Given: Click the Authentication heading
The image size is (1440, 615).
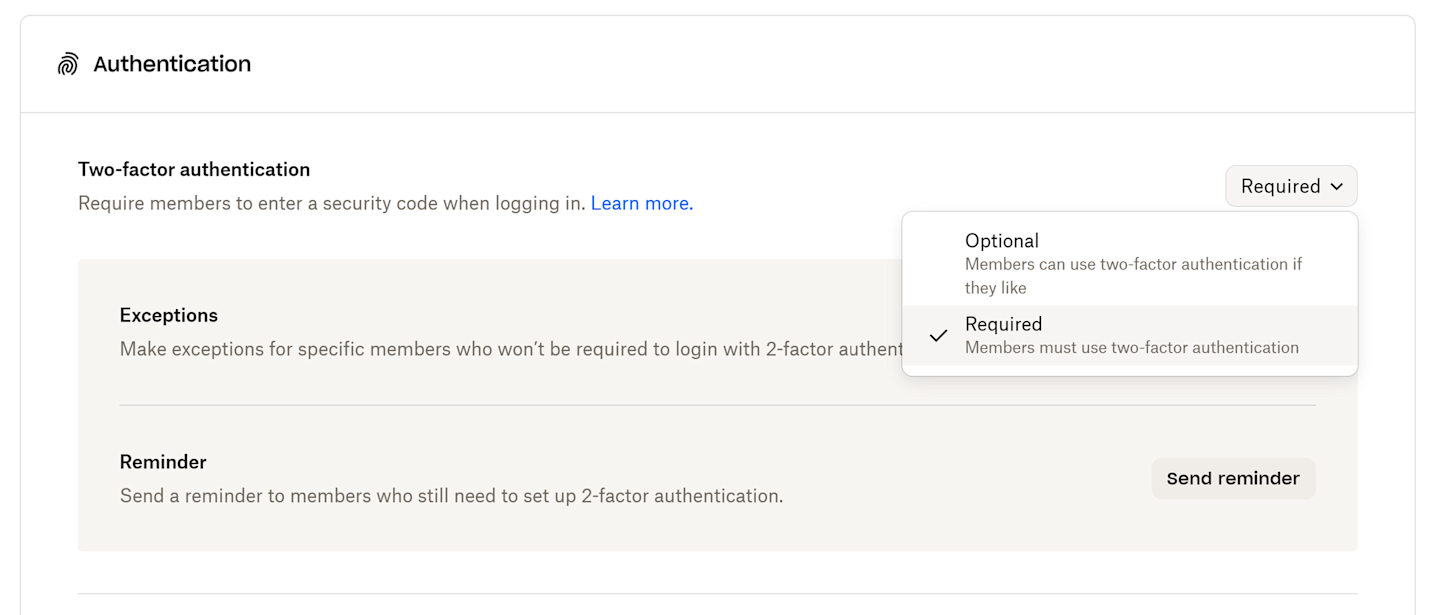Looking at the screenshot, I should pyautogui.click(x=171, y=63).
